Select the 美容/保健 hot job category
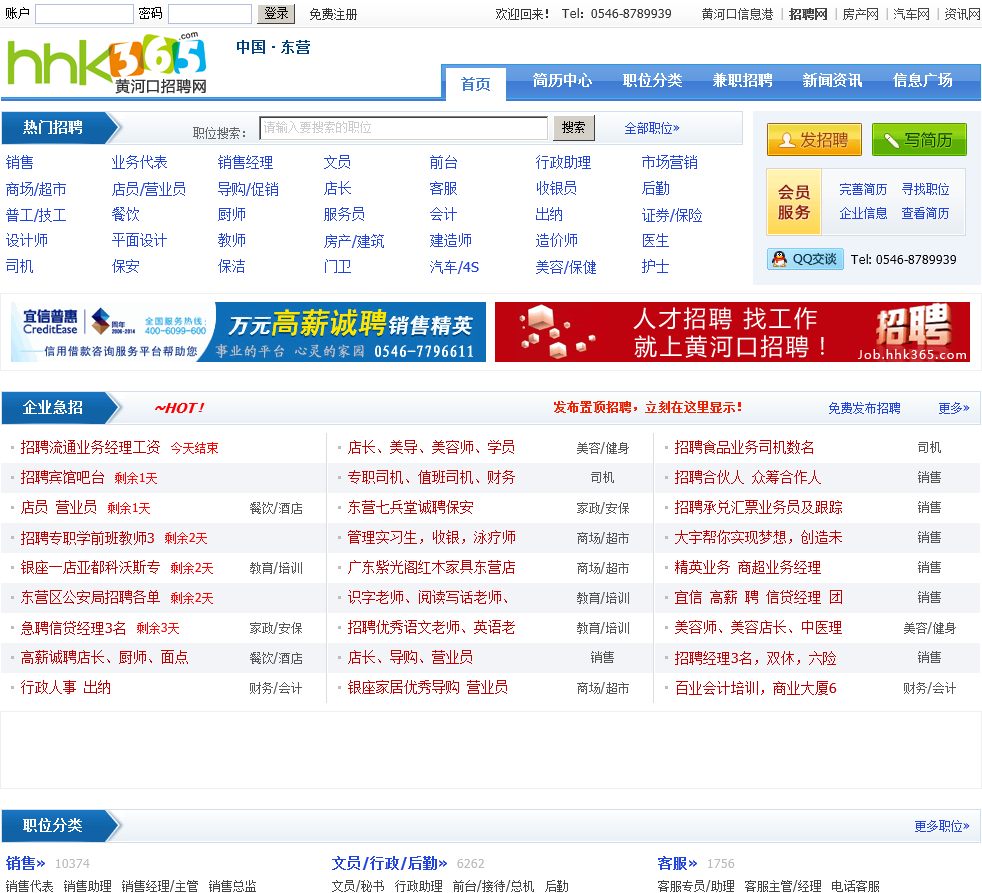The height and width of the screenshot is (893, 982). [566, 267]
